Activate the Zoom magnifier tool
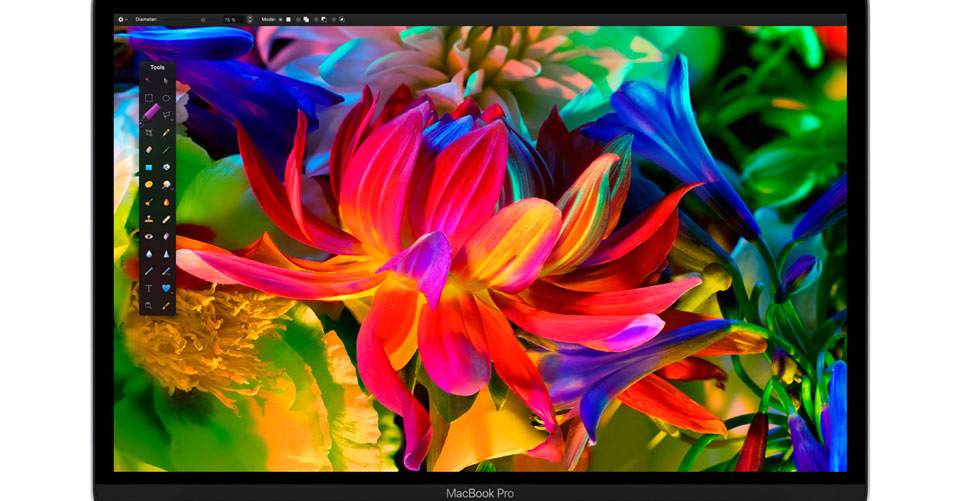This screenshot has height=501, width=960. click(x=149, y=305)
